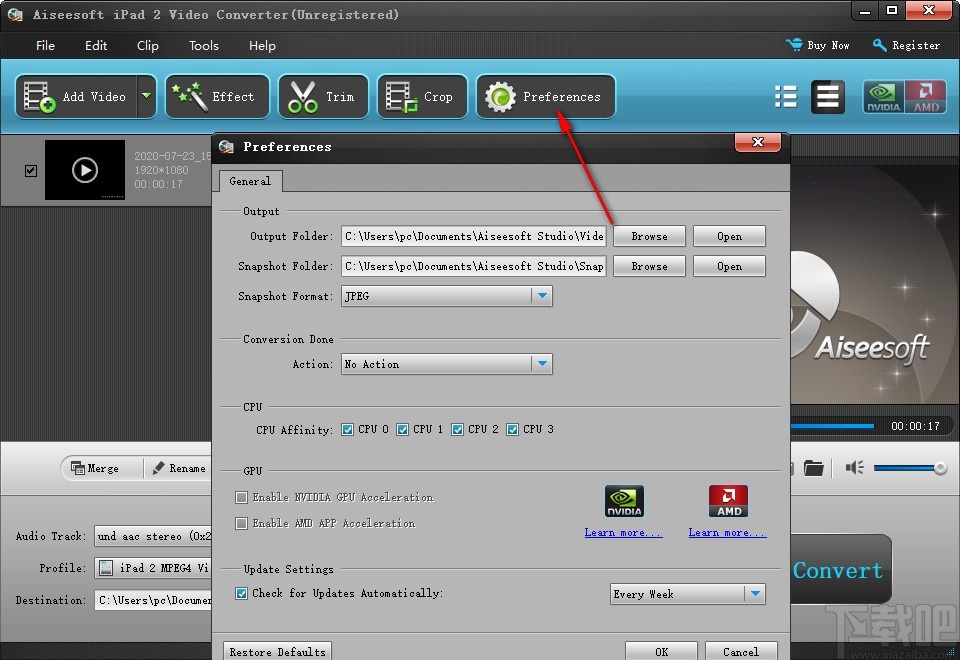Click the Destination path field
Image resolution: width=960 pixels, height=660 pixels.
click(x=153, y=601)
